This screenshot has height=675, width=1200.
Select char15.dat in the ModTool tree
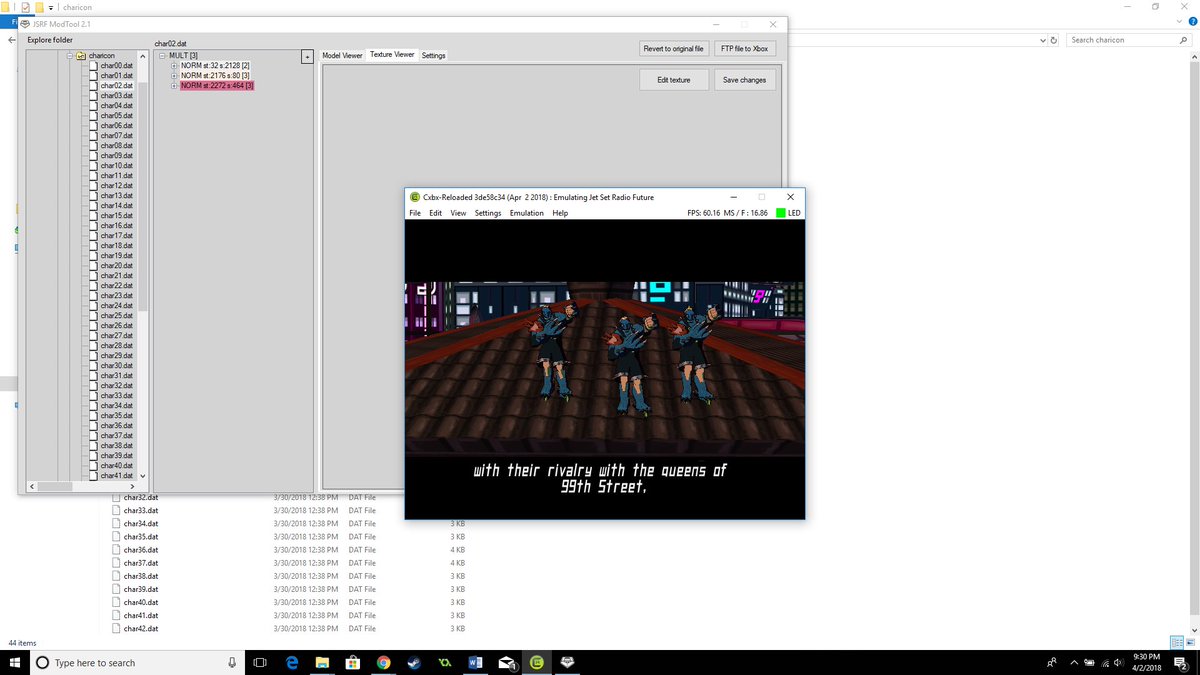[x=117, y=216]
